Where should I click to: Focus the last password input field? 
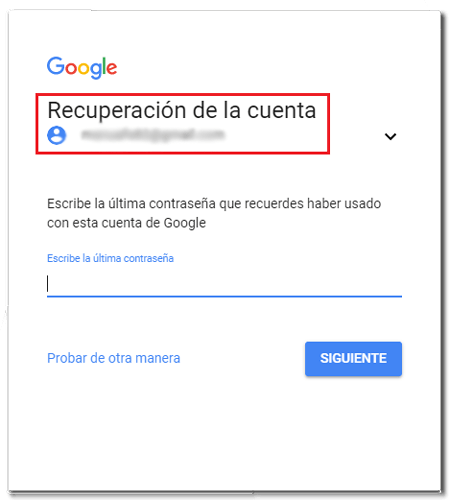pyautogui.click(x=224, y=284)
